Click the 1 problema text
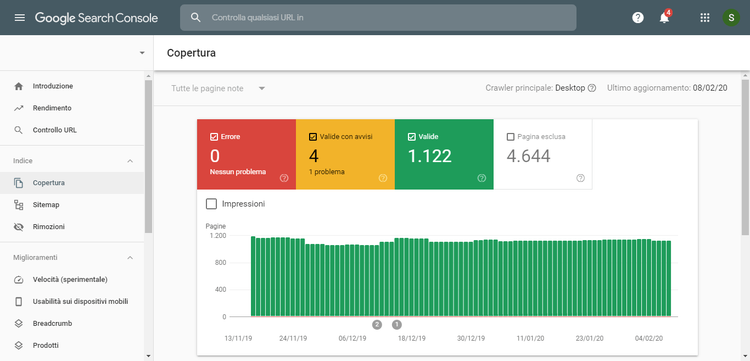 pyautogui.click(x=327, y=172)
